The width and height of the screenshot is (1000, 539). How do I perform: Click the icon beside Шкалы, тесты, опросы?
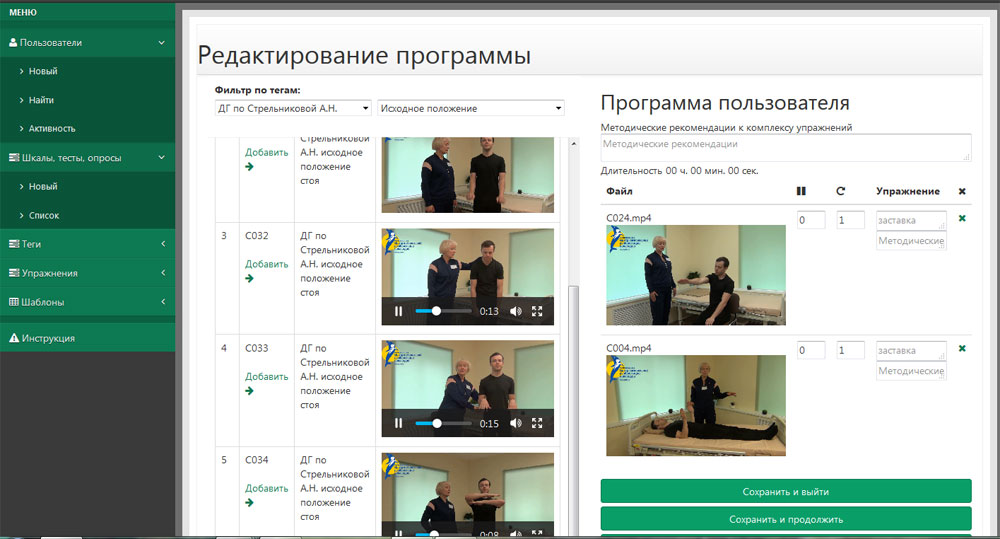coord(14,157)
